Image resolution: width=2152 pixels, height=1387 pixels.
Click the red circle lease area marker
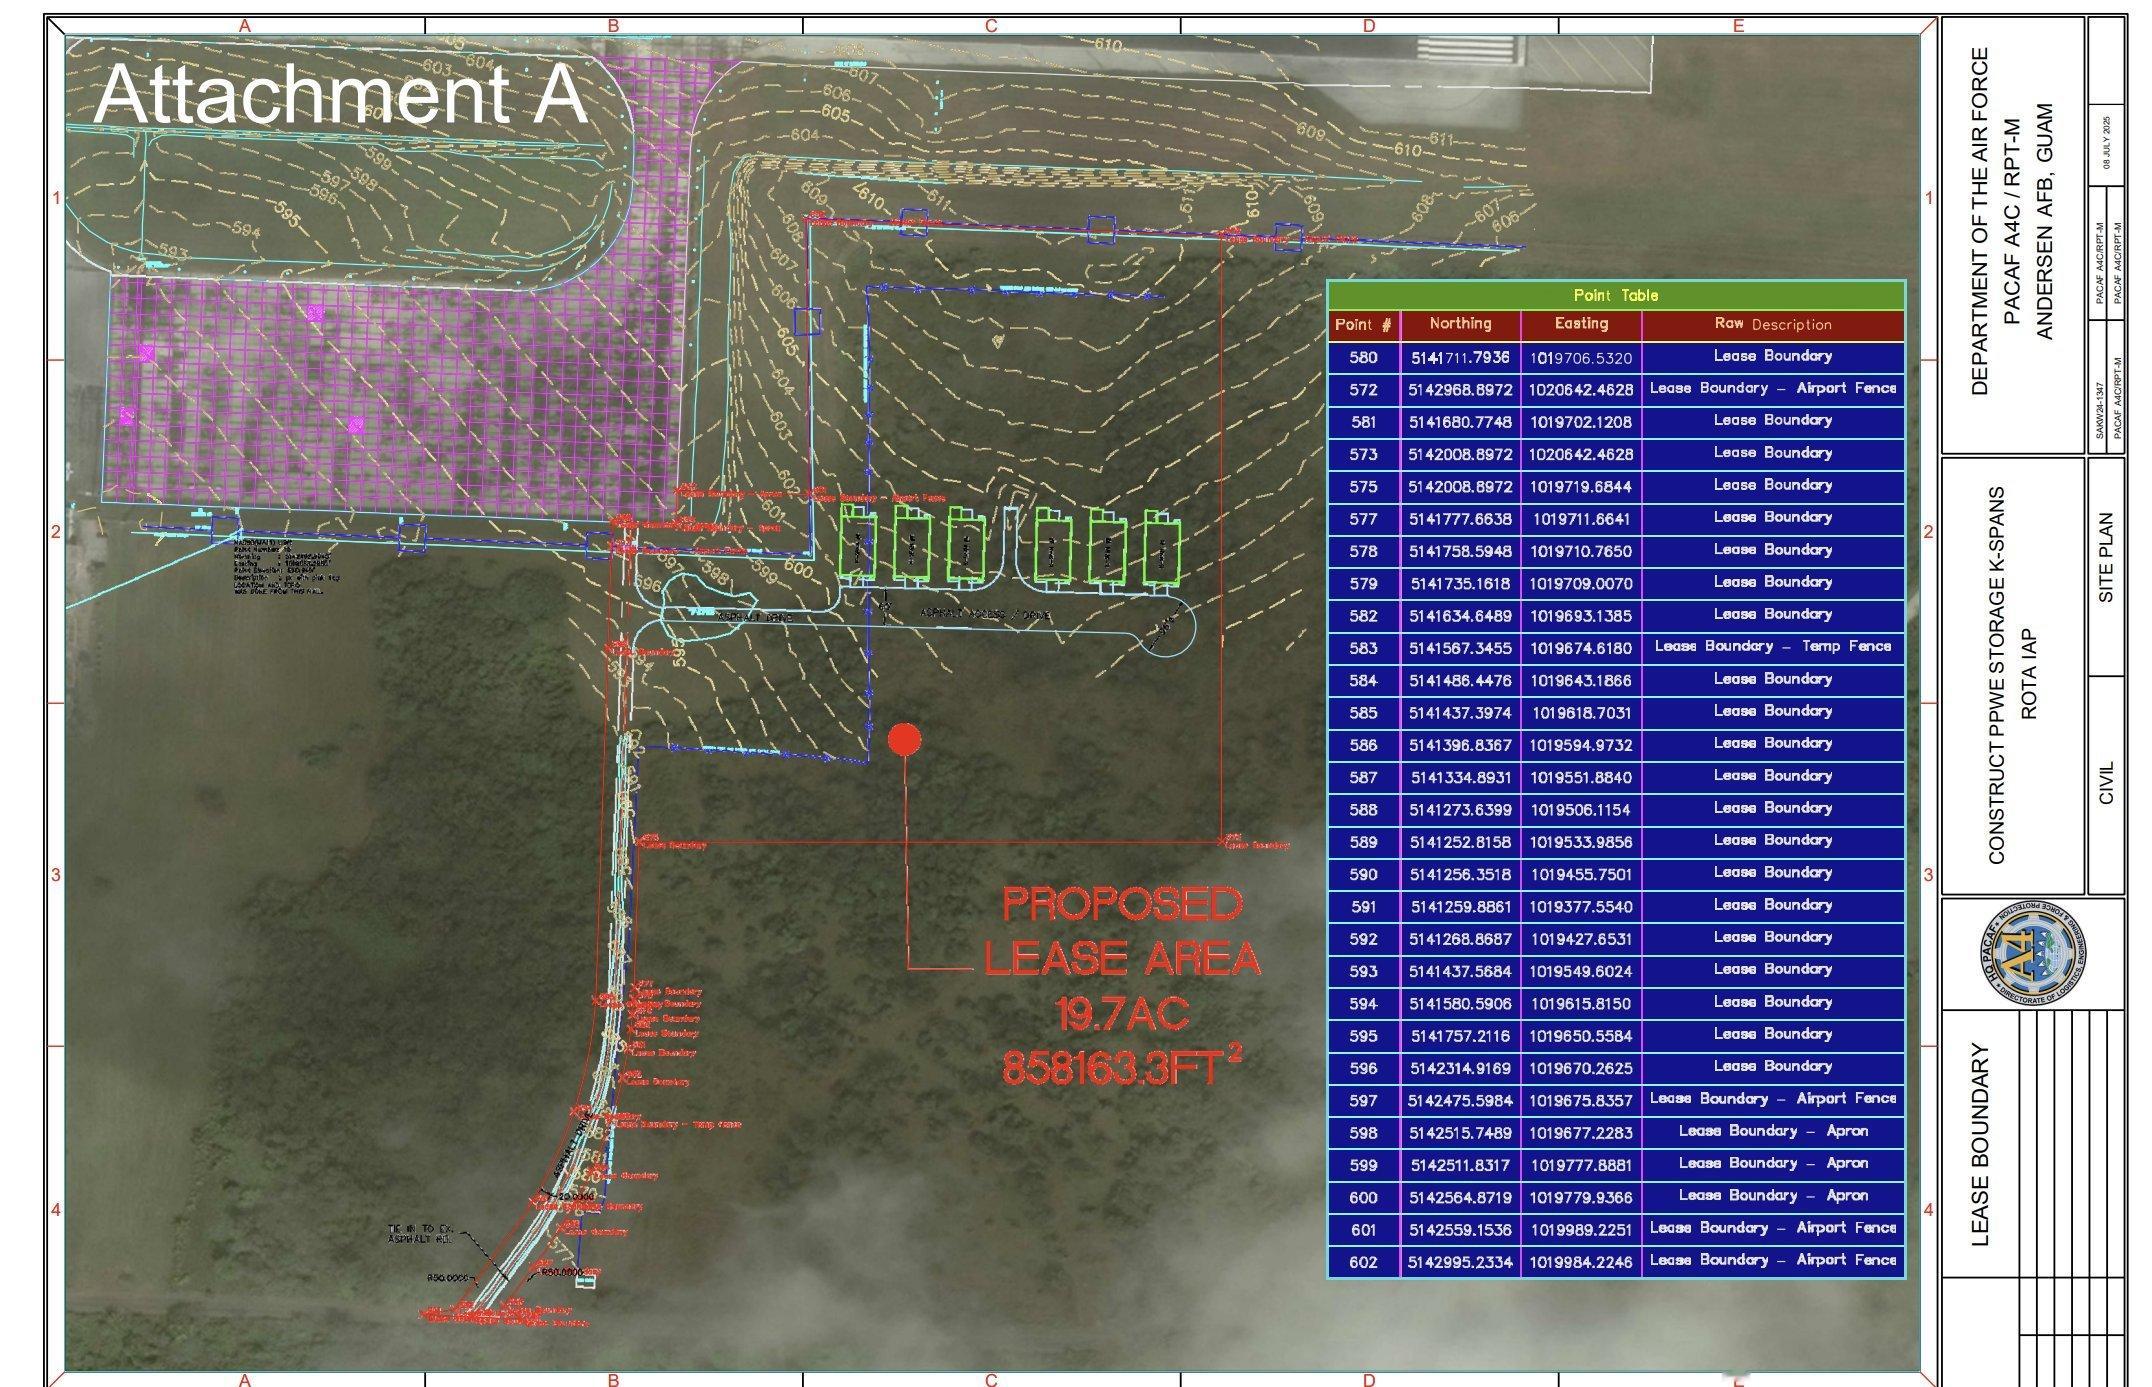[904, 740]
